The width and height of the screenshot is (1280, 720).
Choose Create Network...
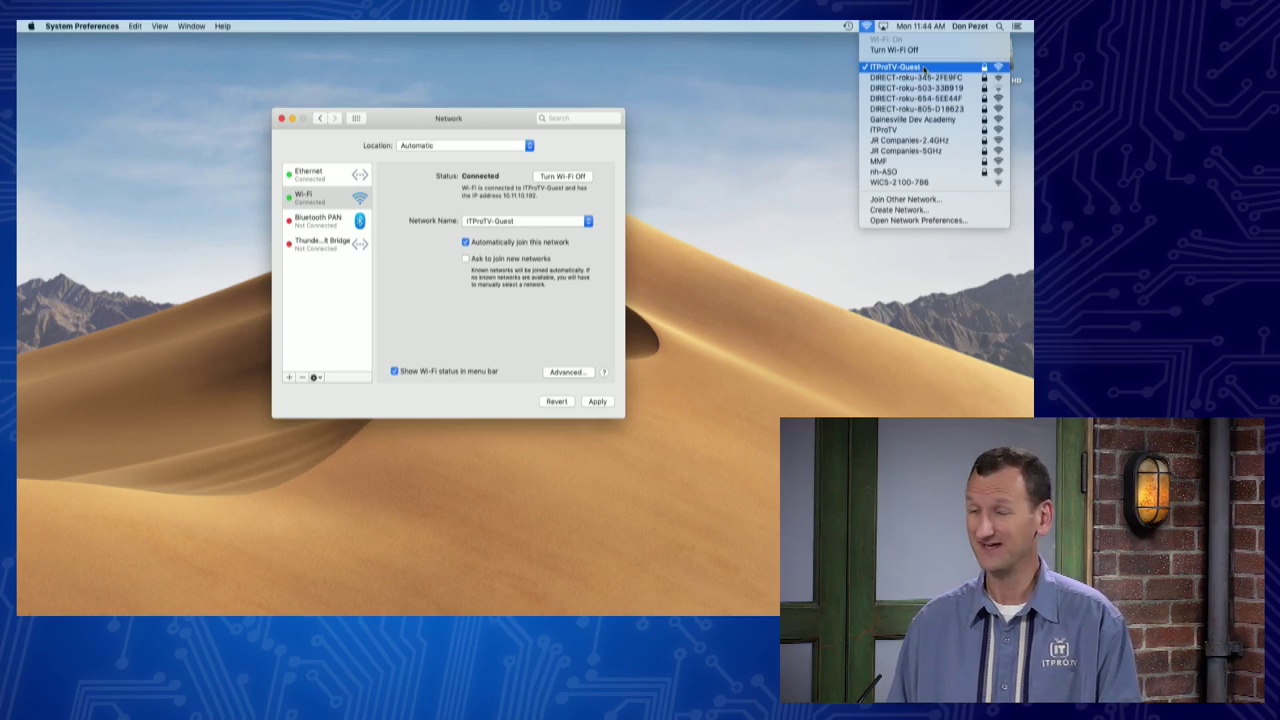(x=934, y=210)
